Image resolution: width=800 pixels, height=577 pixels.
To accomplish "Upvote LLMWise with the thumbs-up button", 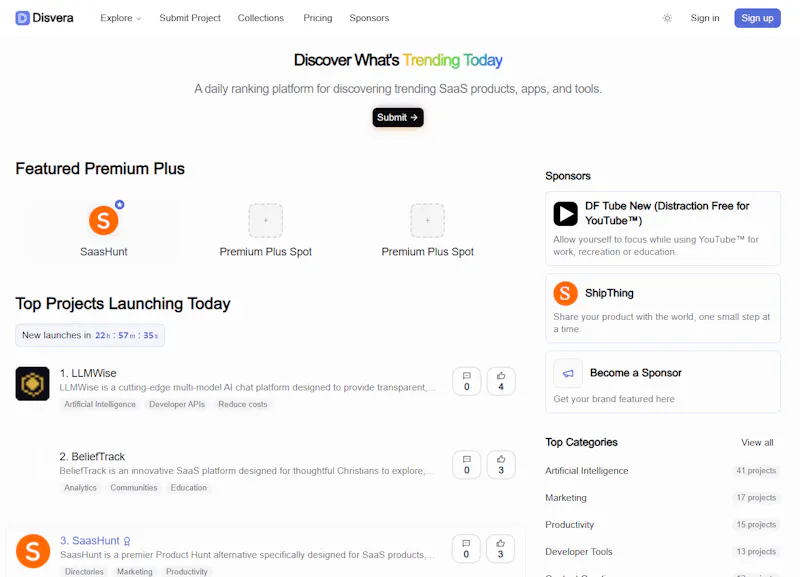I will pyautogui.click(x=501, y=381).
